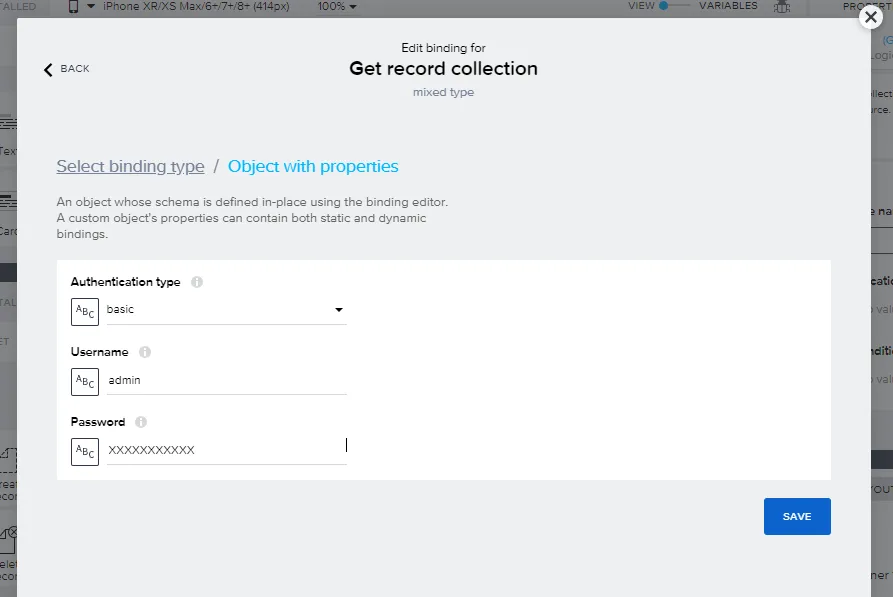The width and height of the screenshot is (893, 597).
Task: Expand the Authentication type dropdown arrow
Action: [x=338, y=310]
